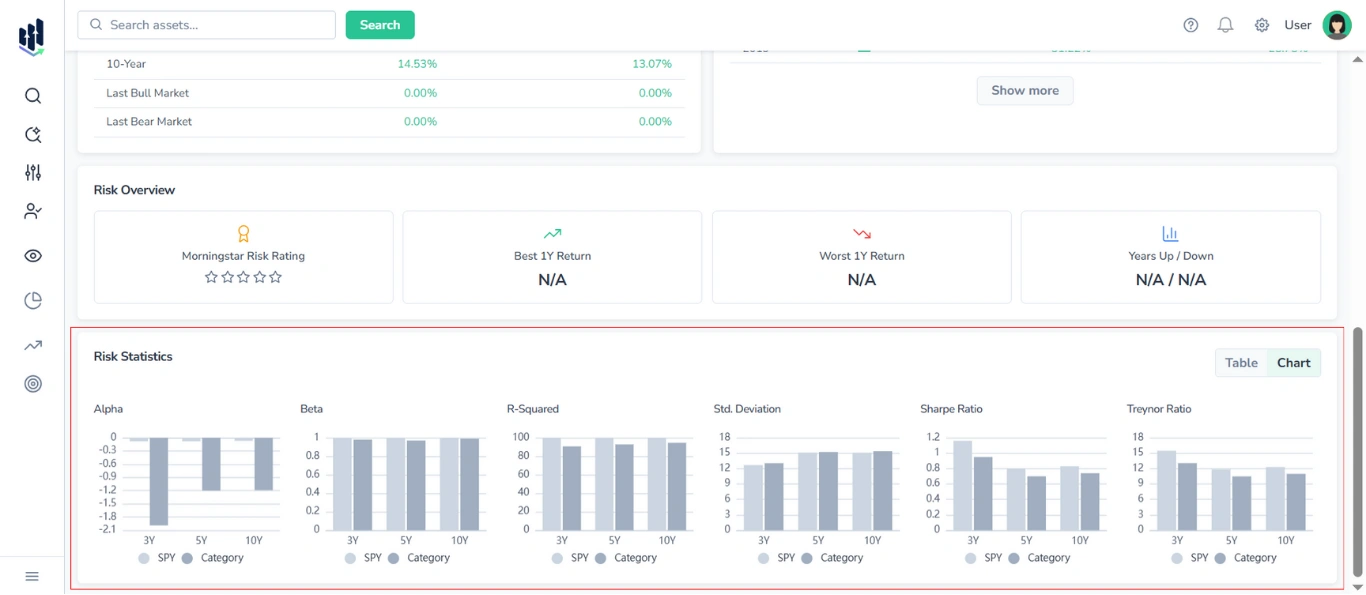1366x595 pixels.
Task: Open the watchlist eye icon
Action: click(x=32, y=255)
